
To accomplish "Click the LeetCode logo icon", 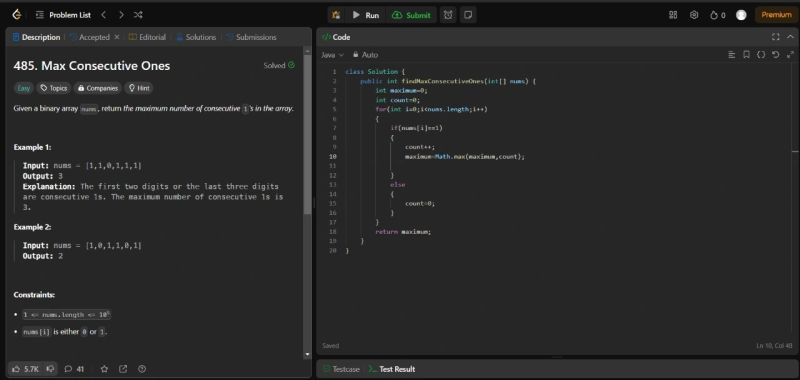I will 17,15.
